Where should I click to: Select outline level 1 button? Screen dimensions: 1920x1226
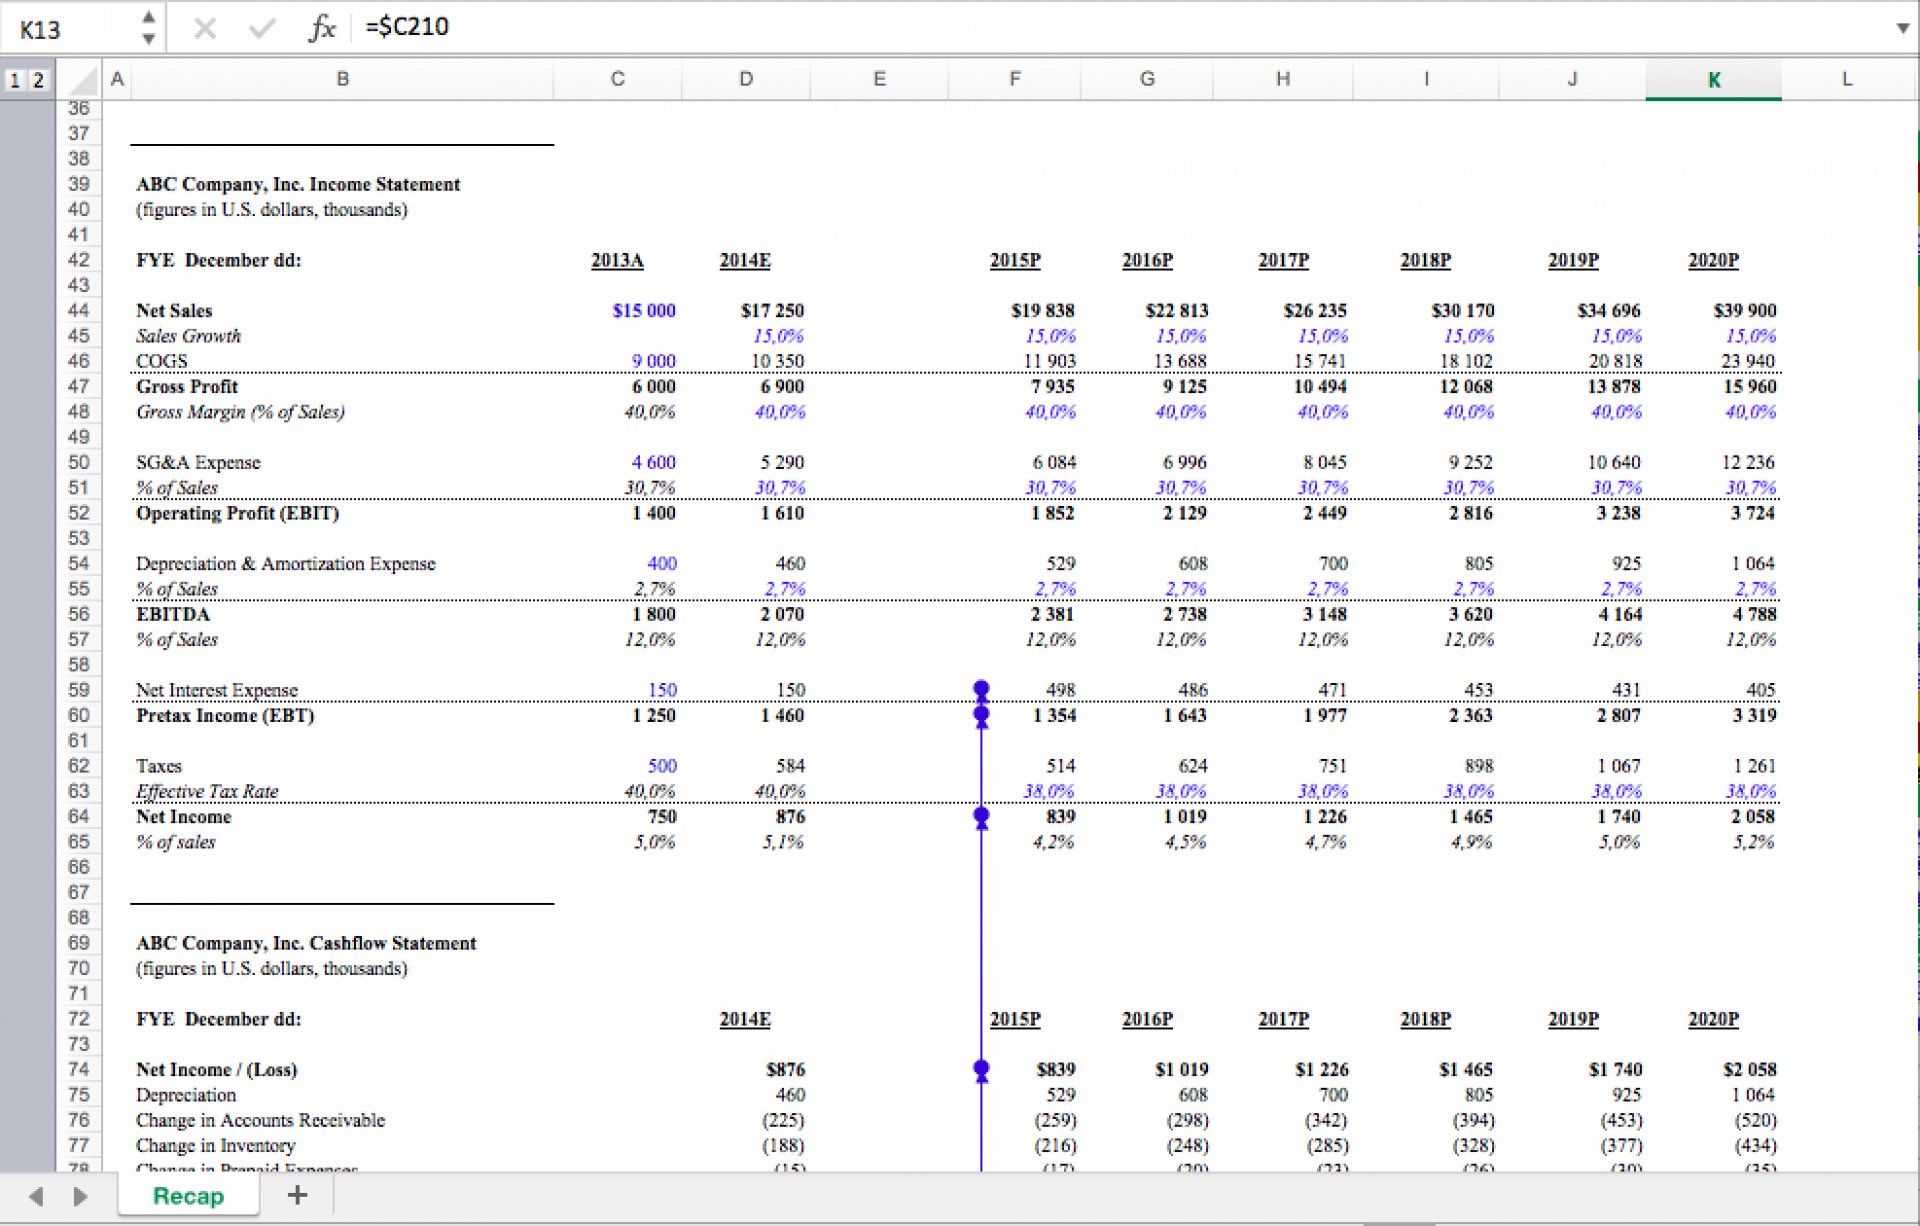pyautogui.click(x=14, y=80)
